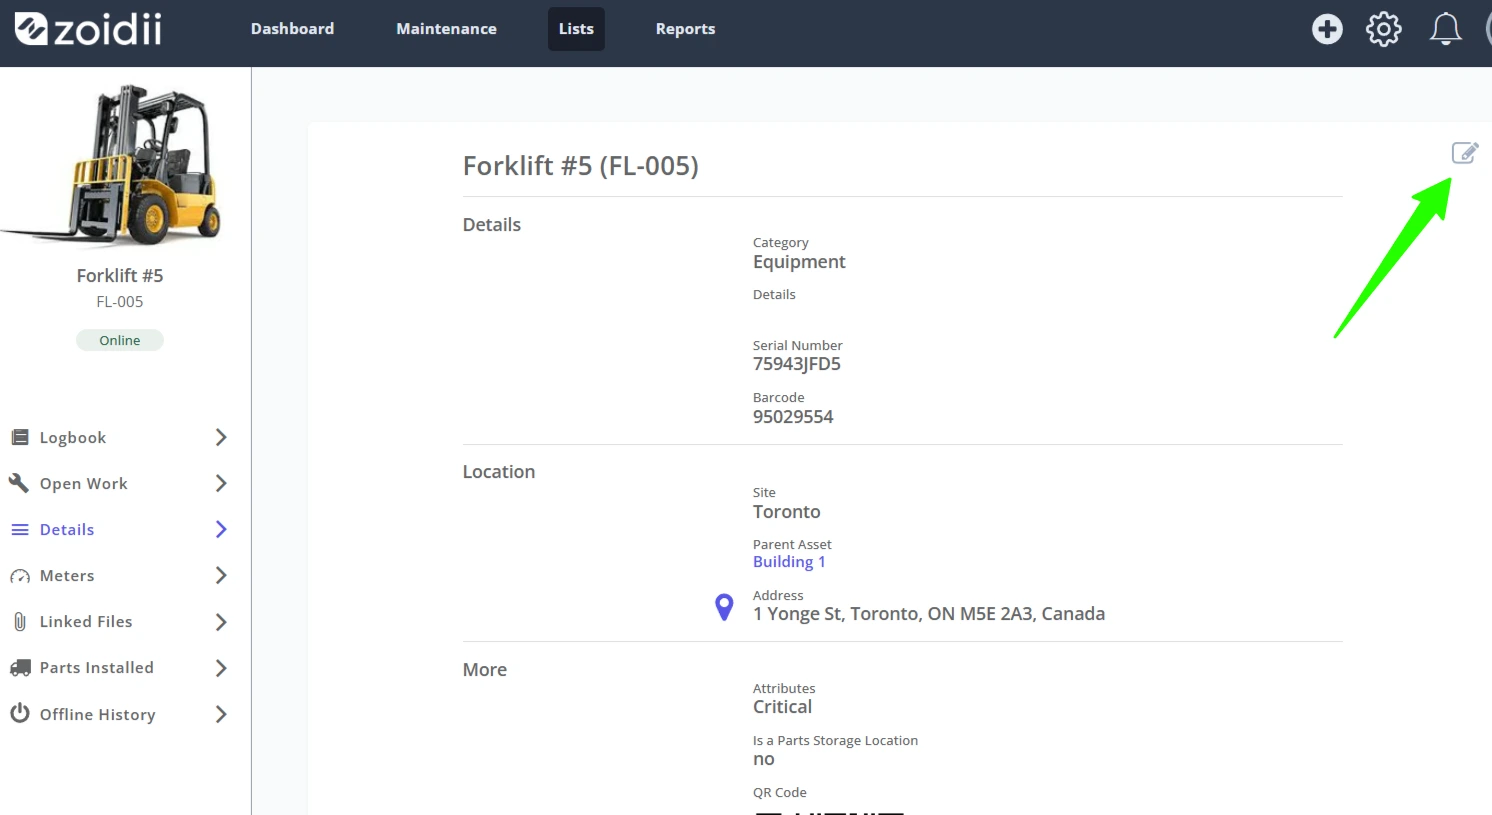Click the Logbook book icon
Viewport: 1492px width, 815px height.
pos(20,437)
